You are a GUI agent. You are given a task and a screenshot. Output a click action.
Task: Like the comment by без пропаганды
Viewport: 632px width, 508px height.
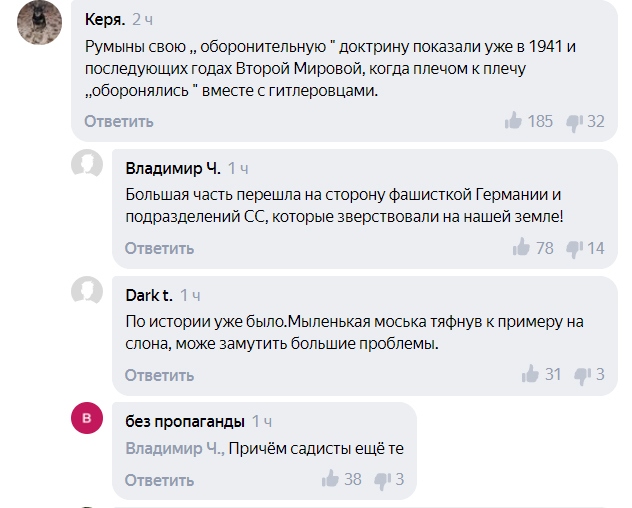330,480
